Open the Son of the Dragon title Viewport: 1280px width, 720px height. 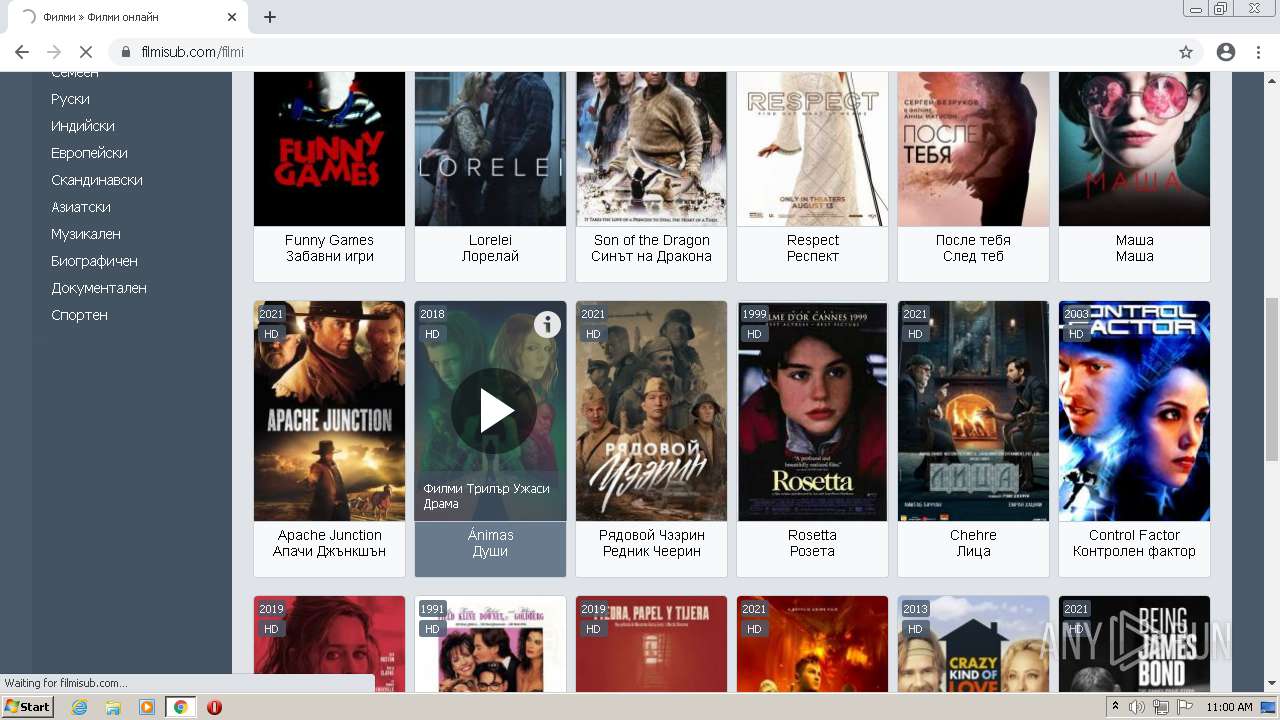click(651, 248)
